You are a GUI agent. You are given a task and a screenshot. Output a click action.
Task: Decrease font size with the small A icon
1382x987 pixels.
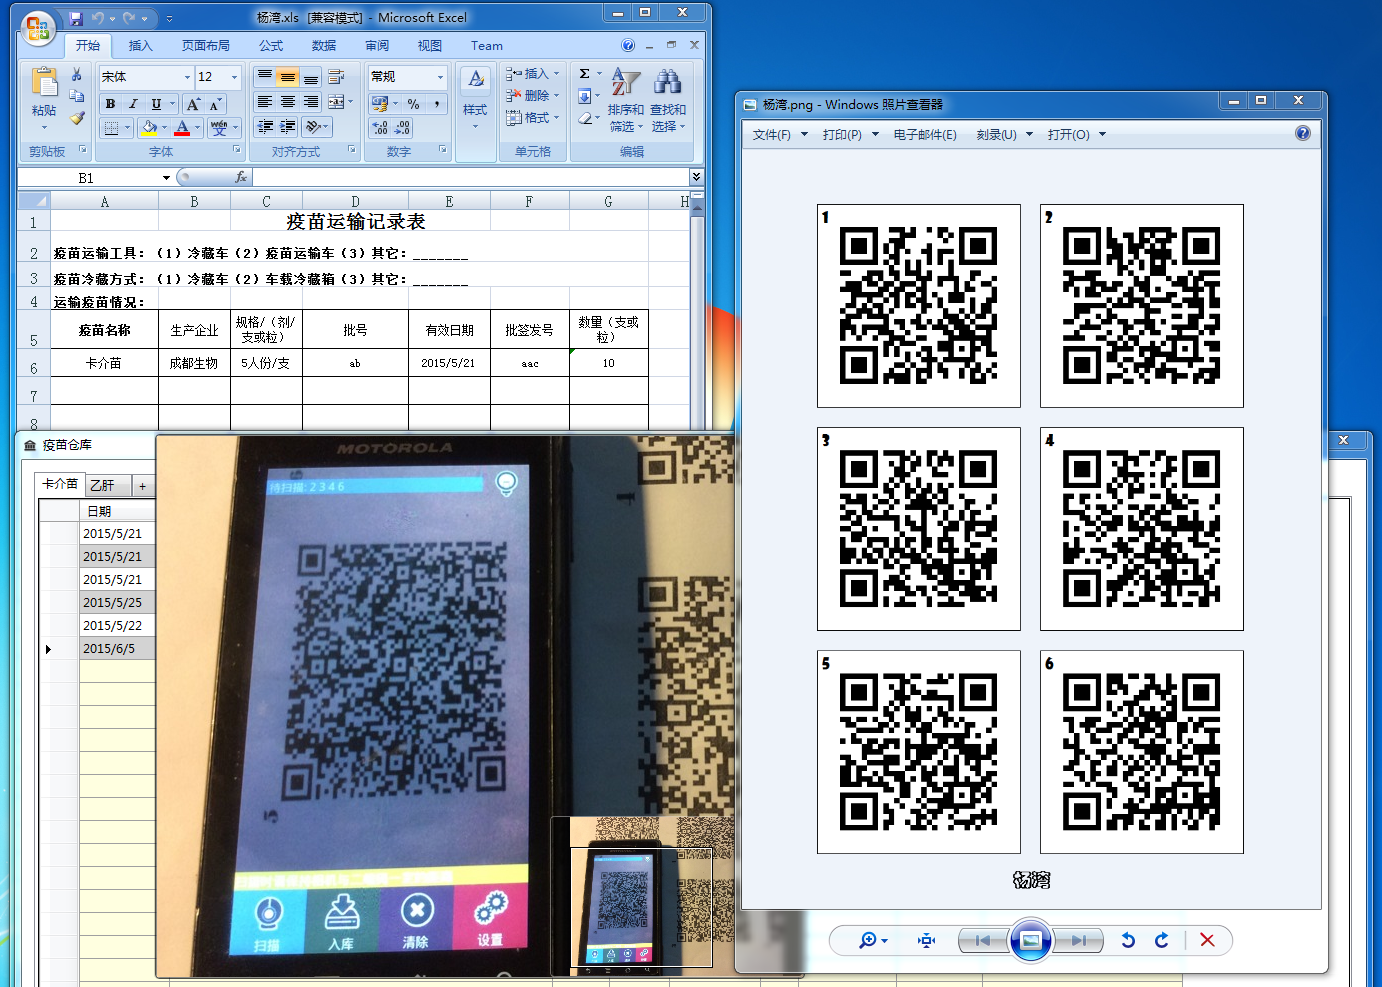click(215, 104)
